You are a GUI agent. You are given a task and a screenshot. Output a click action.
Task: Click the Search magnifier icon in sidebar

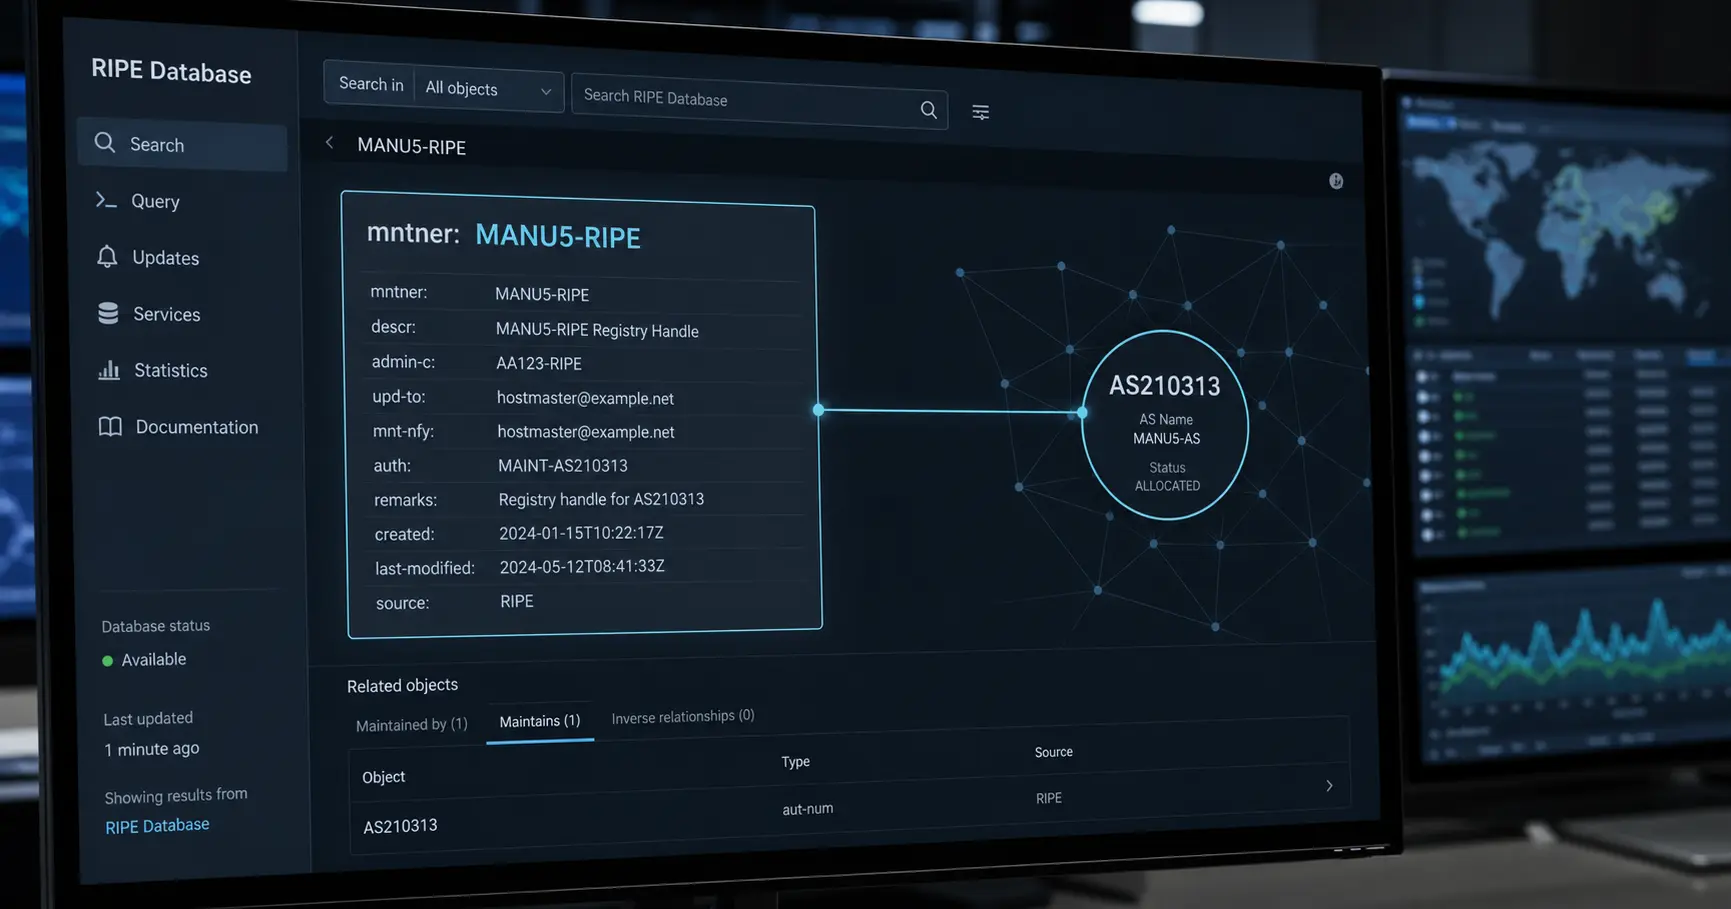pos(105,143)
